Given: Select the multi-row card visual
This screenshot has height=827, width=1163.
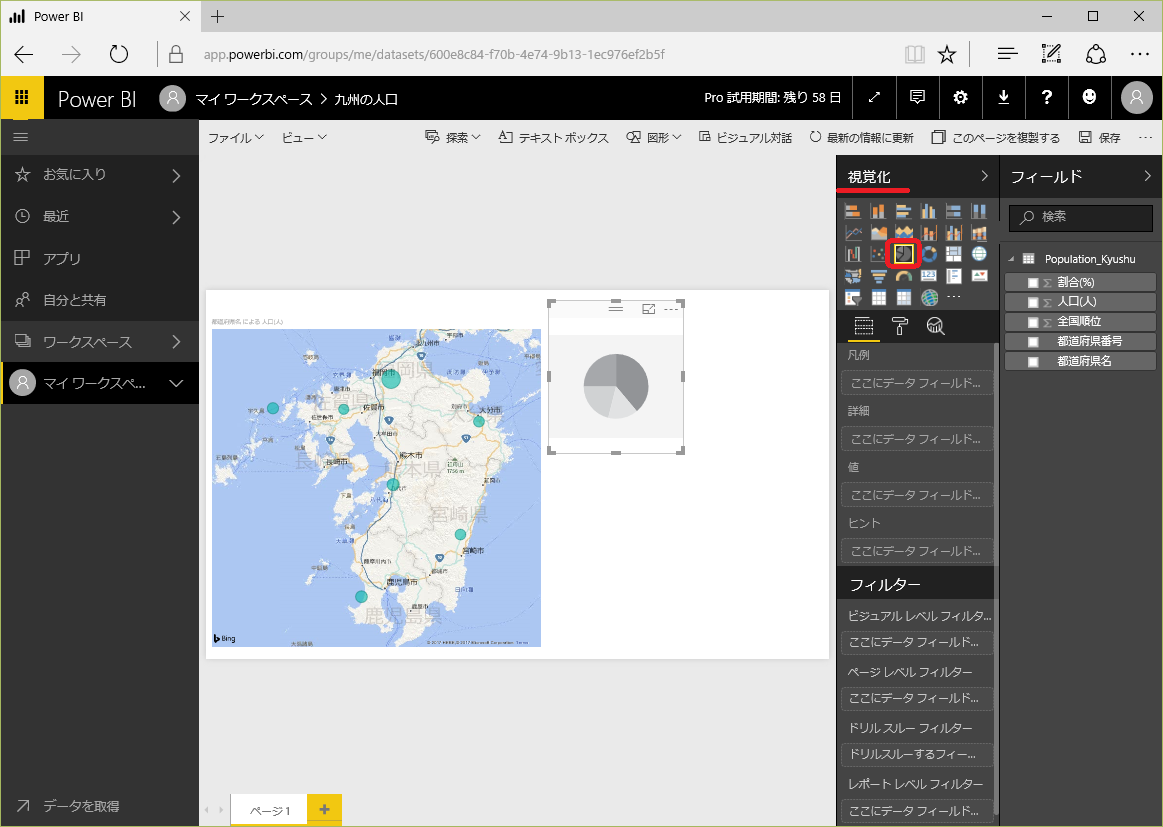Looking at the screenshot, I should coord(954,276).
